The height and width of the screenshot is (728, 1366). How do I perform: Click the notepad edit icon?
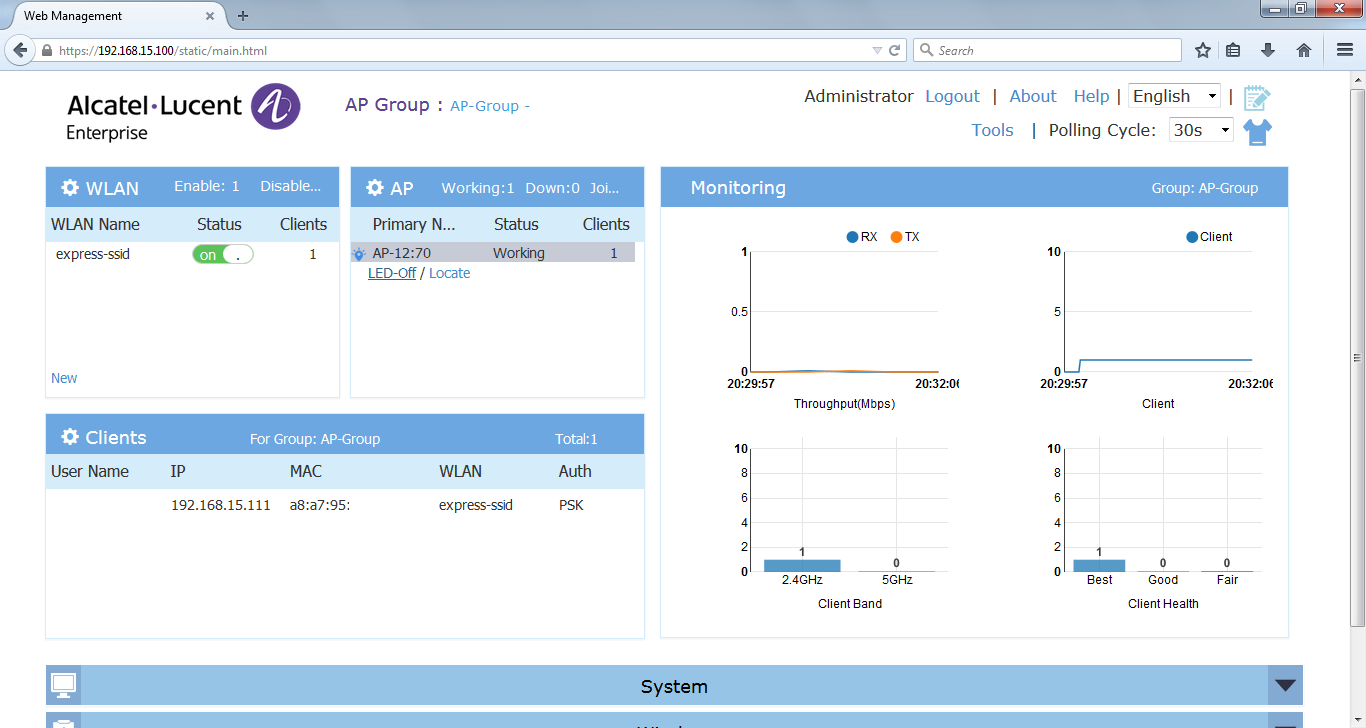[1257, 97]
